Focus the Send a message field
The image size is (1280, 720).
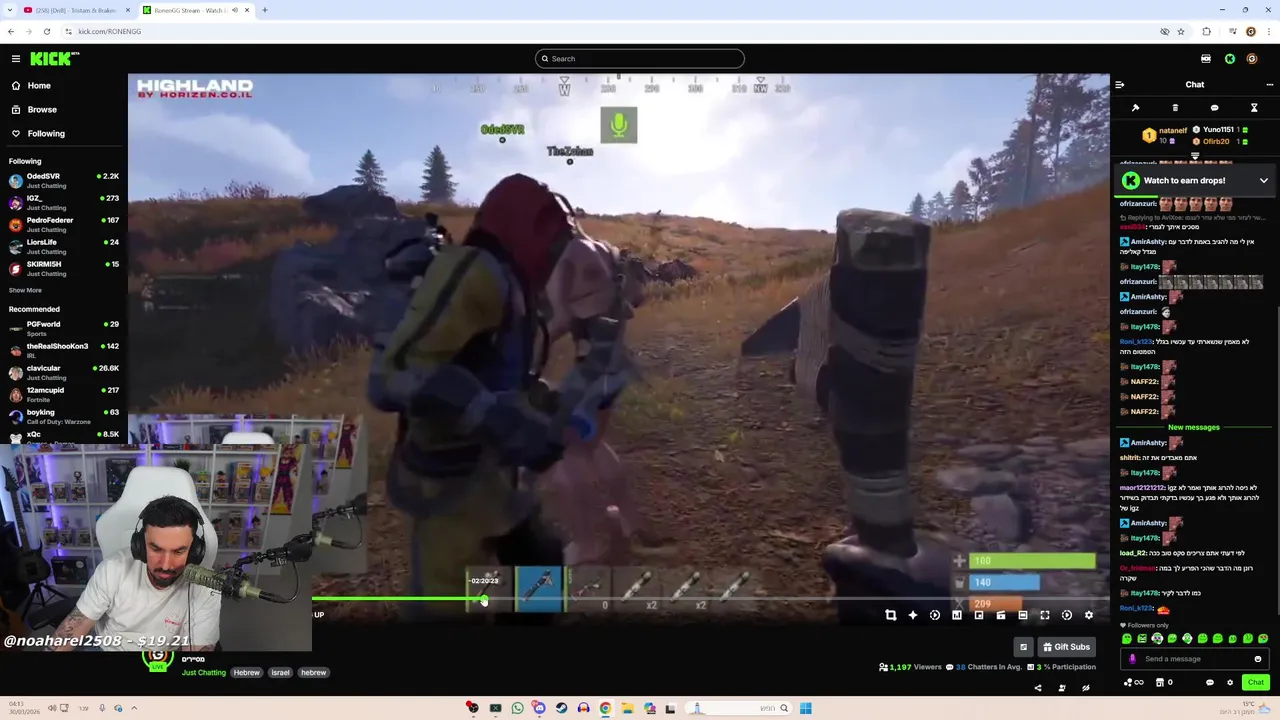pyautogui.click(x=1195, y=659)
